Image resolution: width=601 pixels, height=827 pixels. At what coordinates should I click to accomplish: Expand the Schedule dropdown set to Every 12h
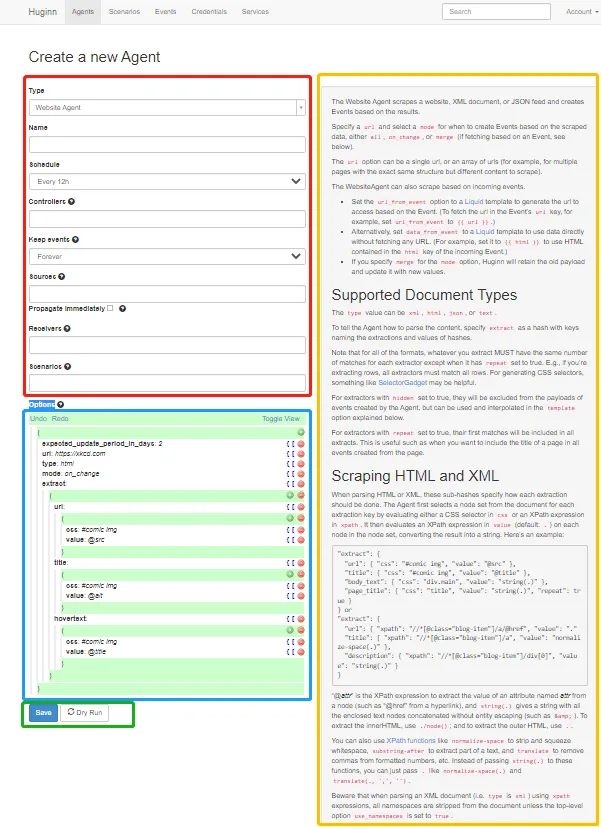coord(167,181)
